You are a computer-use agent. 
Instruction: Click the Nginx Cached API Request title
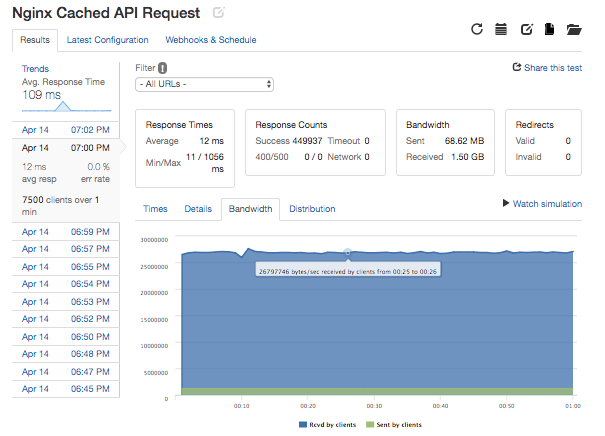pyautogui.click(x=106, y=13)
